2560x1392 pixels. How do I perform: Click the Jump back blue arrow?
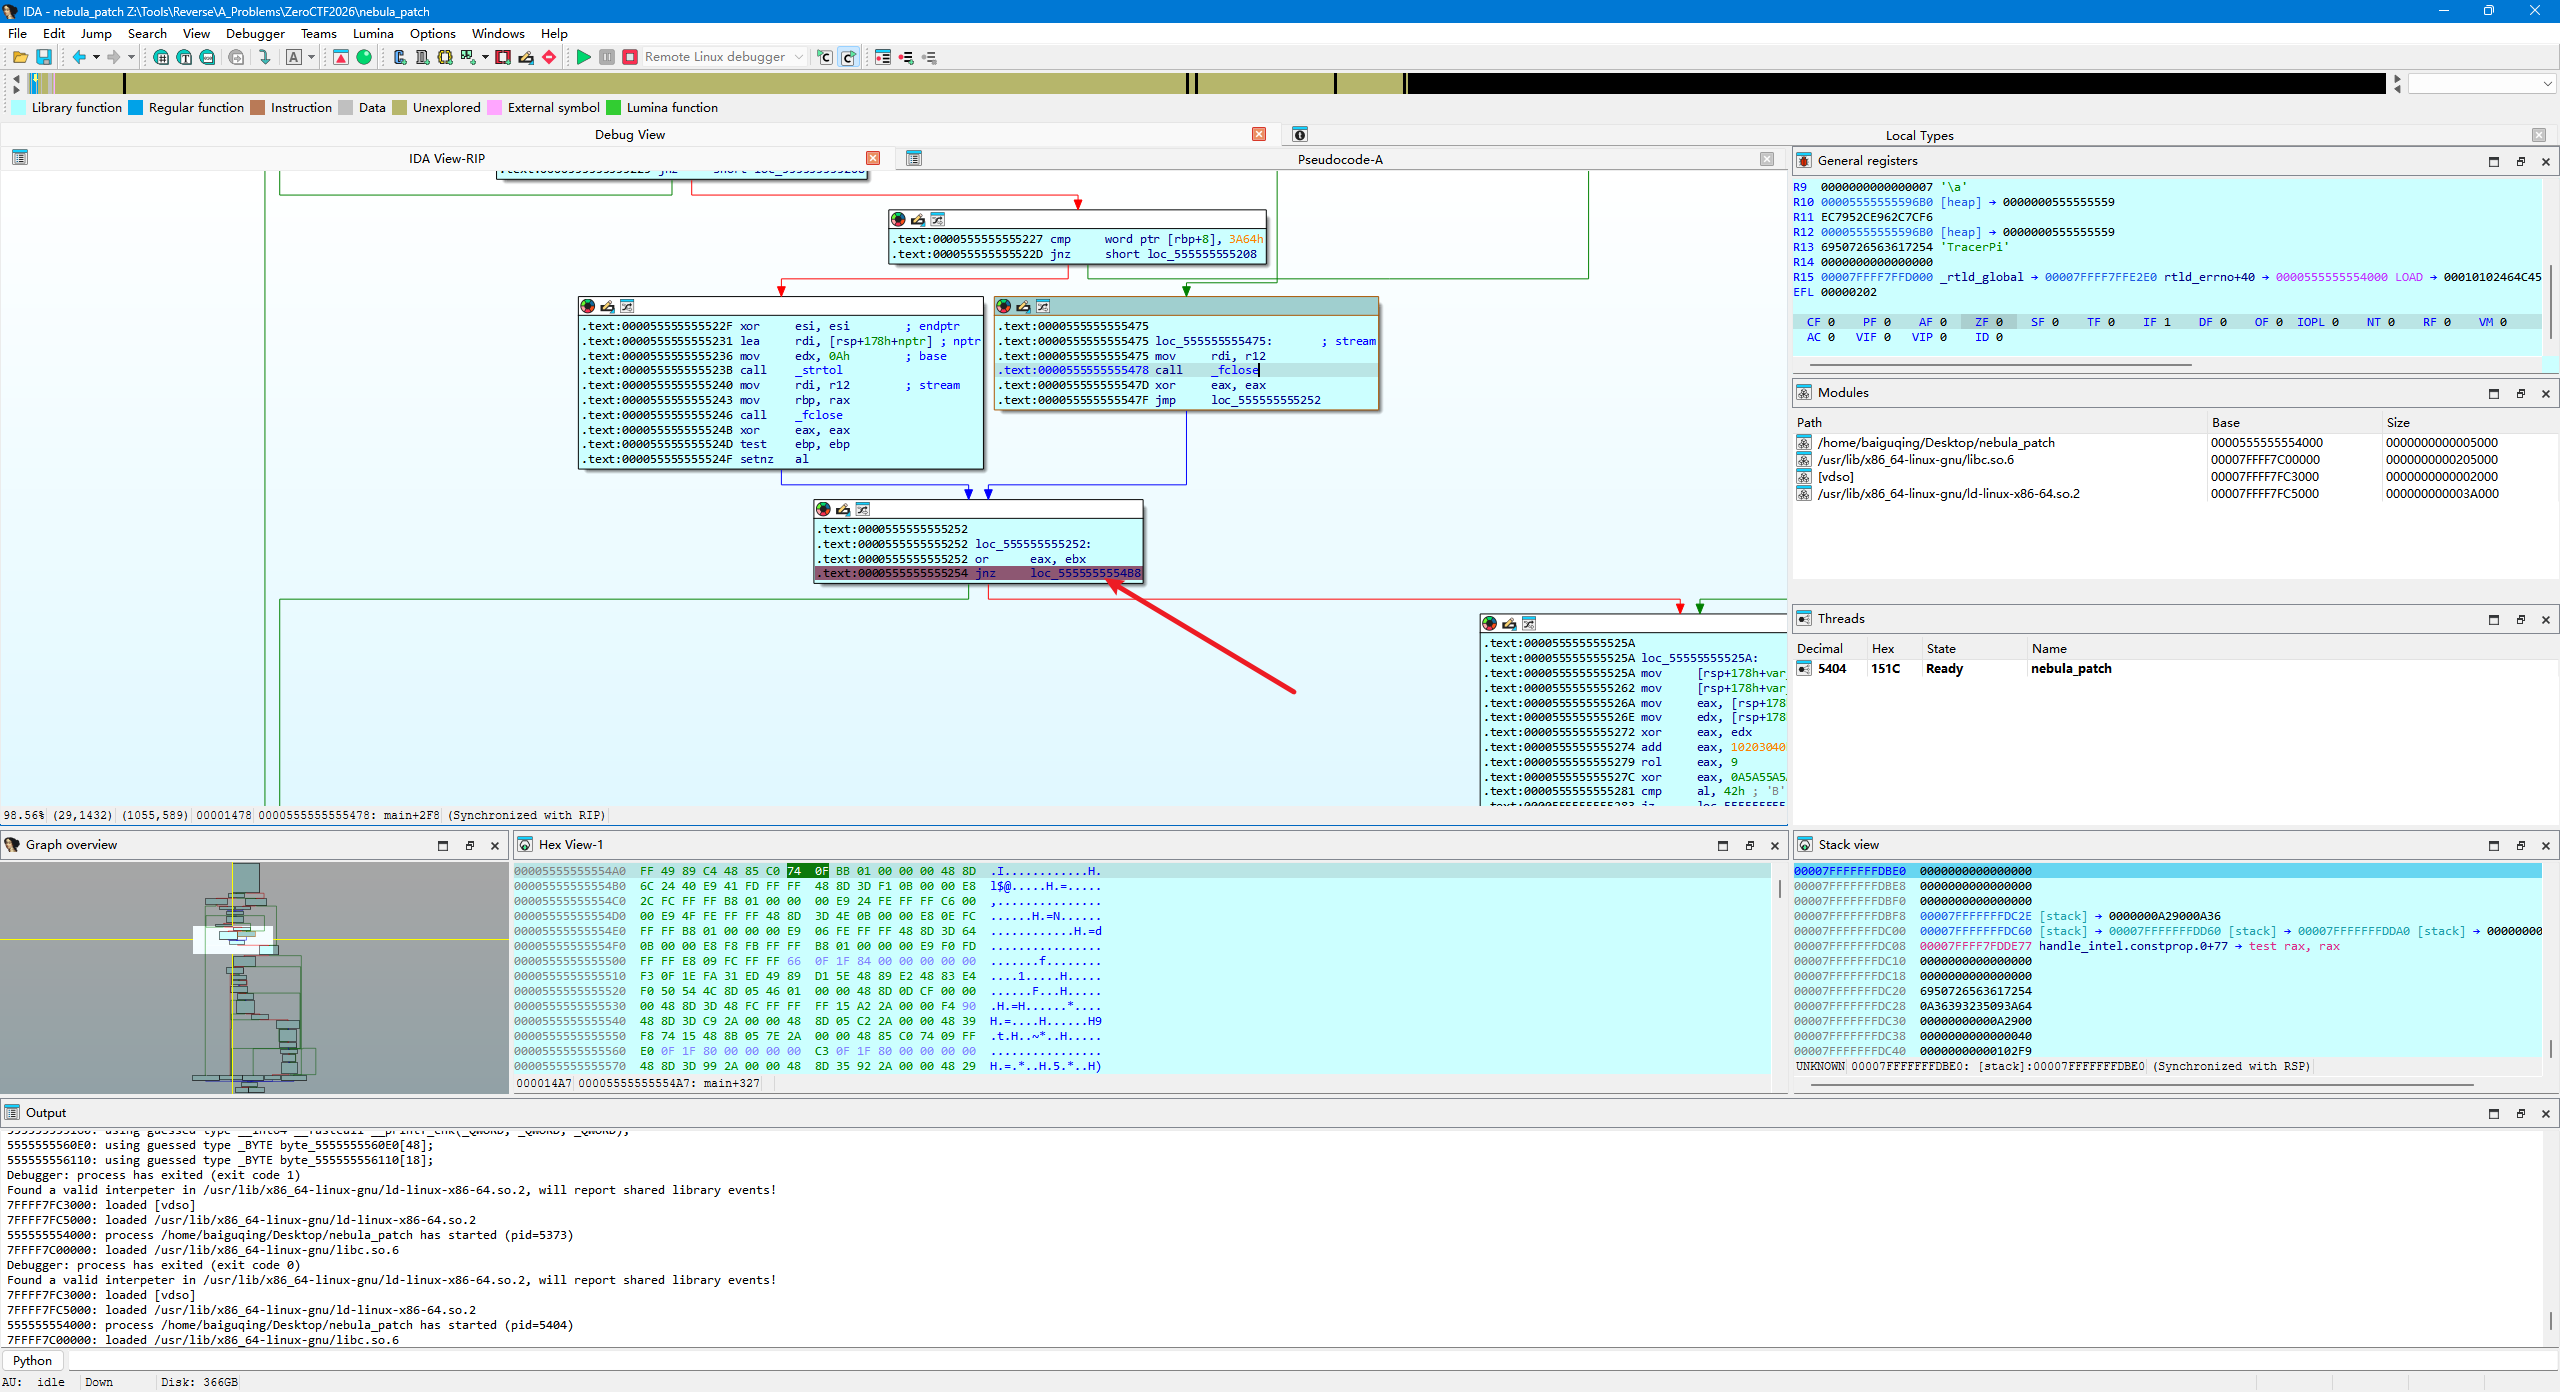(79, 57)
